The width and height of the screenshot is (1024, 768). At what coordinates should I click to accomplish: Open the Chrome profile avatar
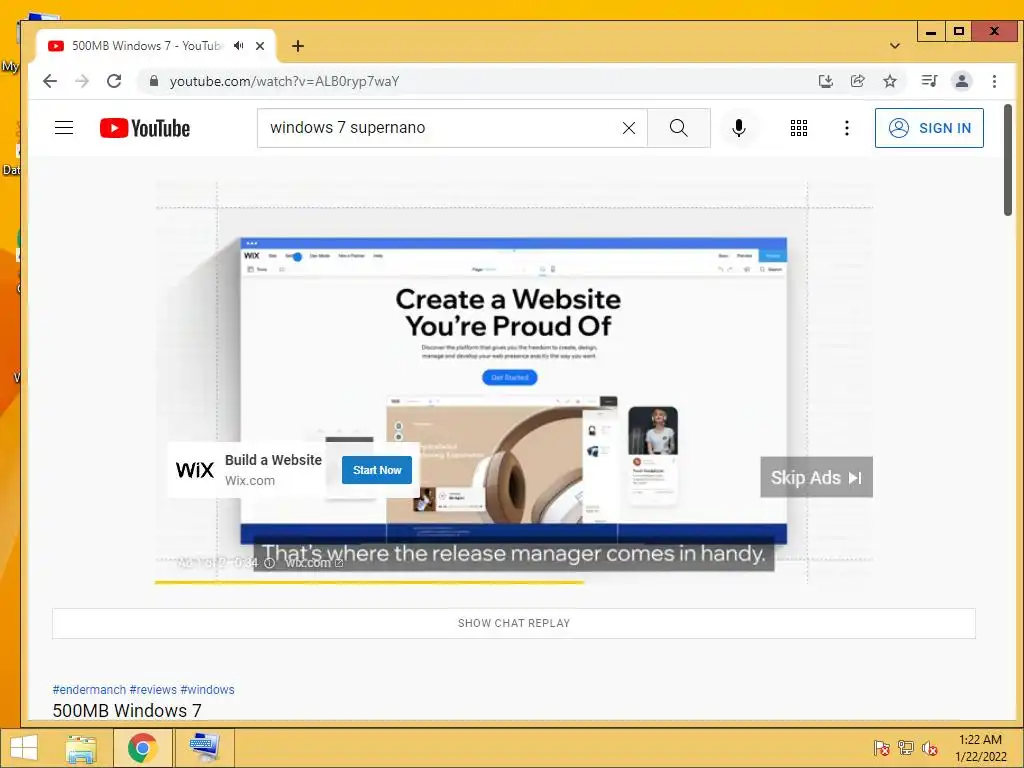click(x=961, y=81)
